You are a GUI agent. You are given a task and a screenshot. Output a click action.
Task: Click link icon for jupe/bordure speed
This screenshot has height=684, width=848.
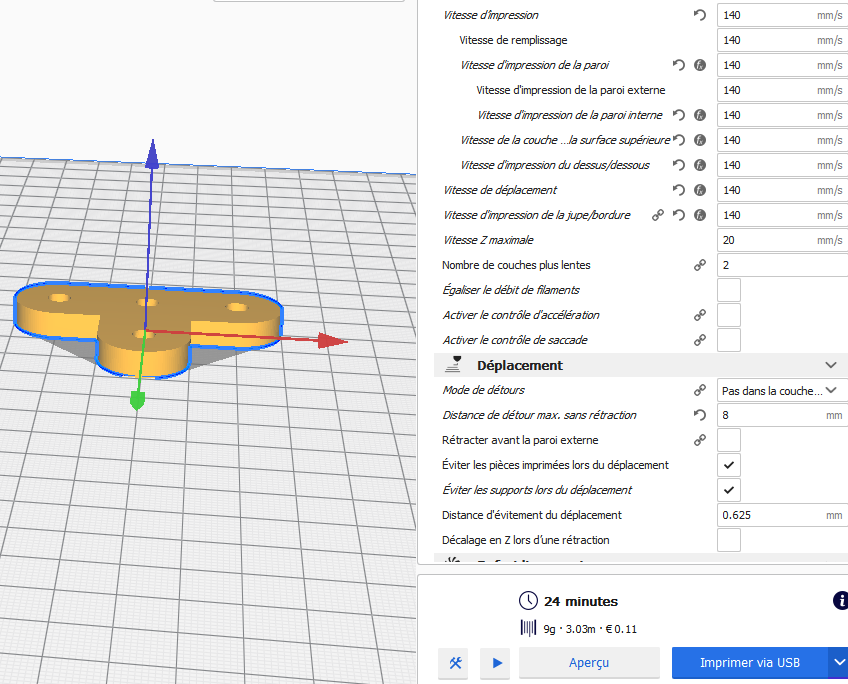(x=658, y=215)
